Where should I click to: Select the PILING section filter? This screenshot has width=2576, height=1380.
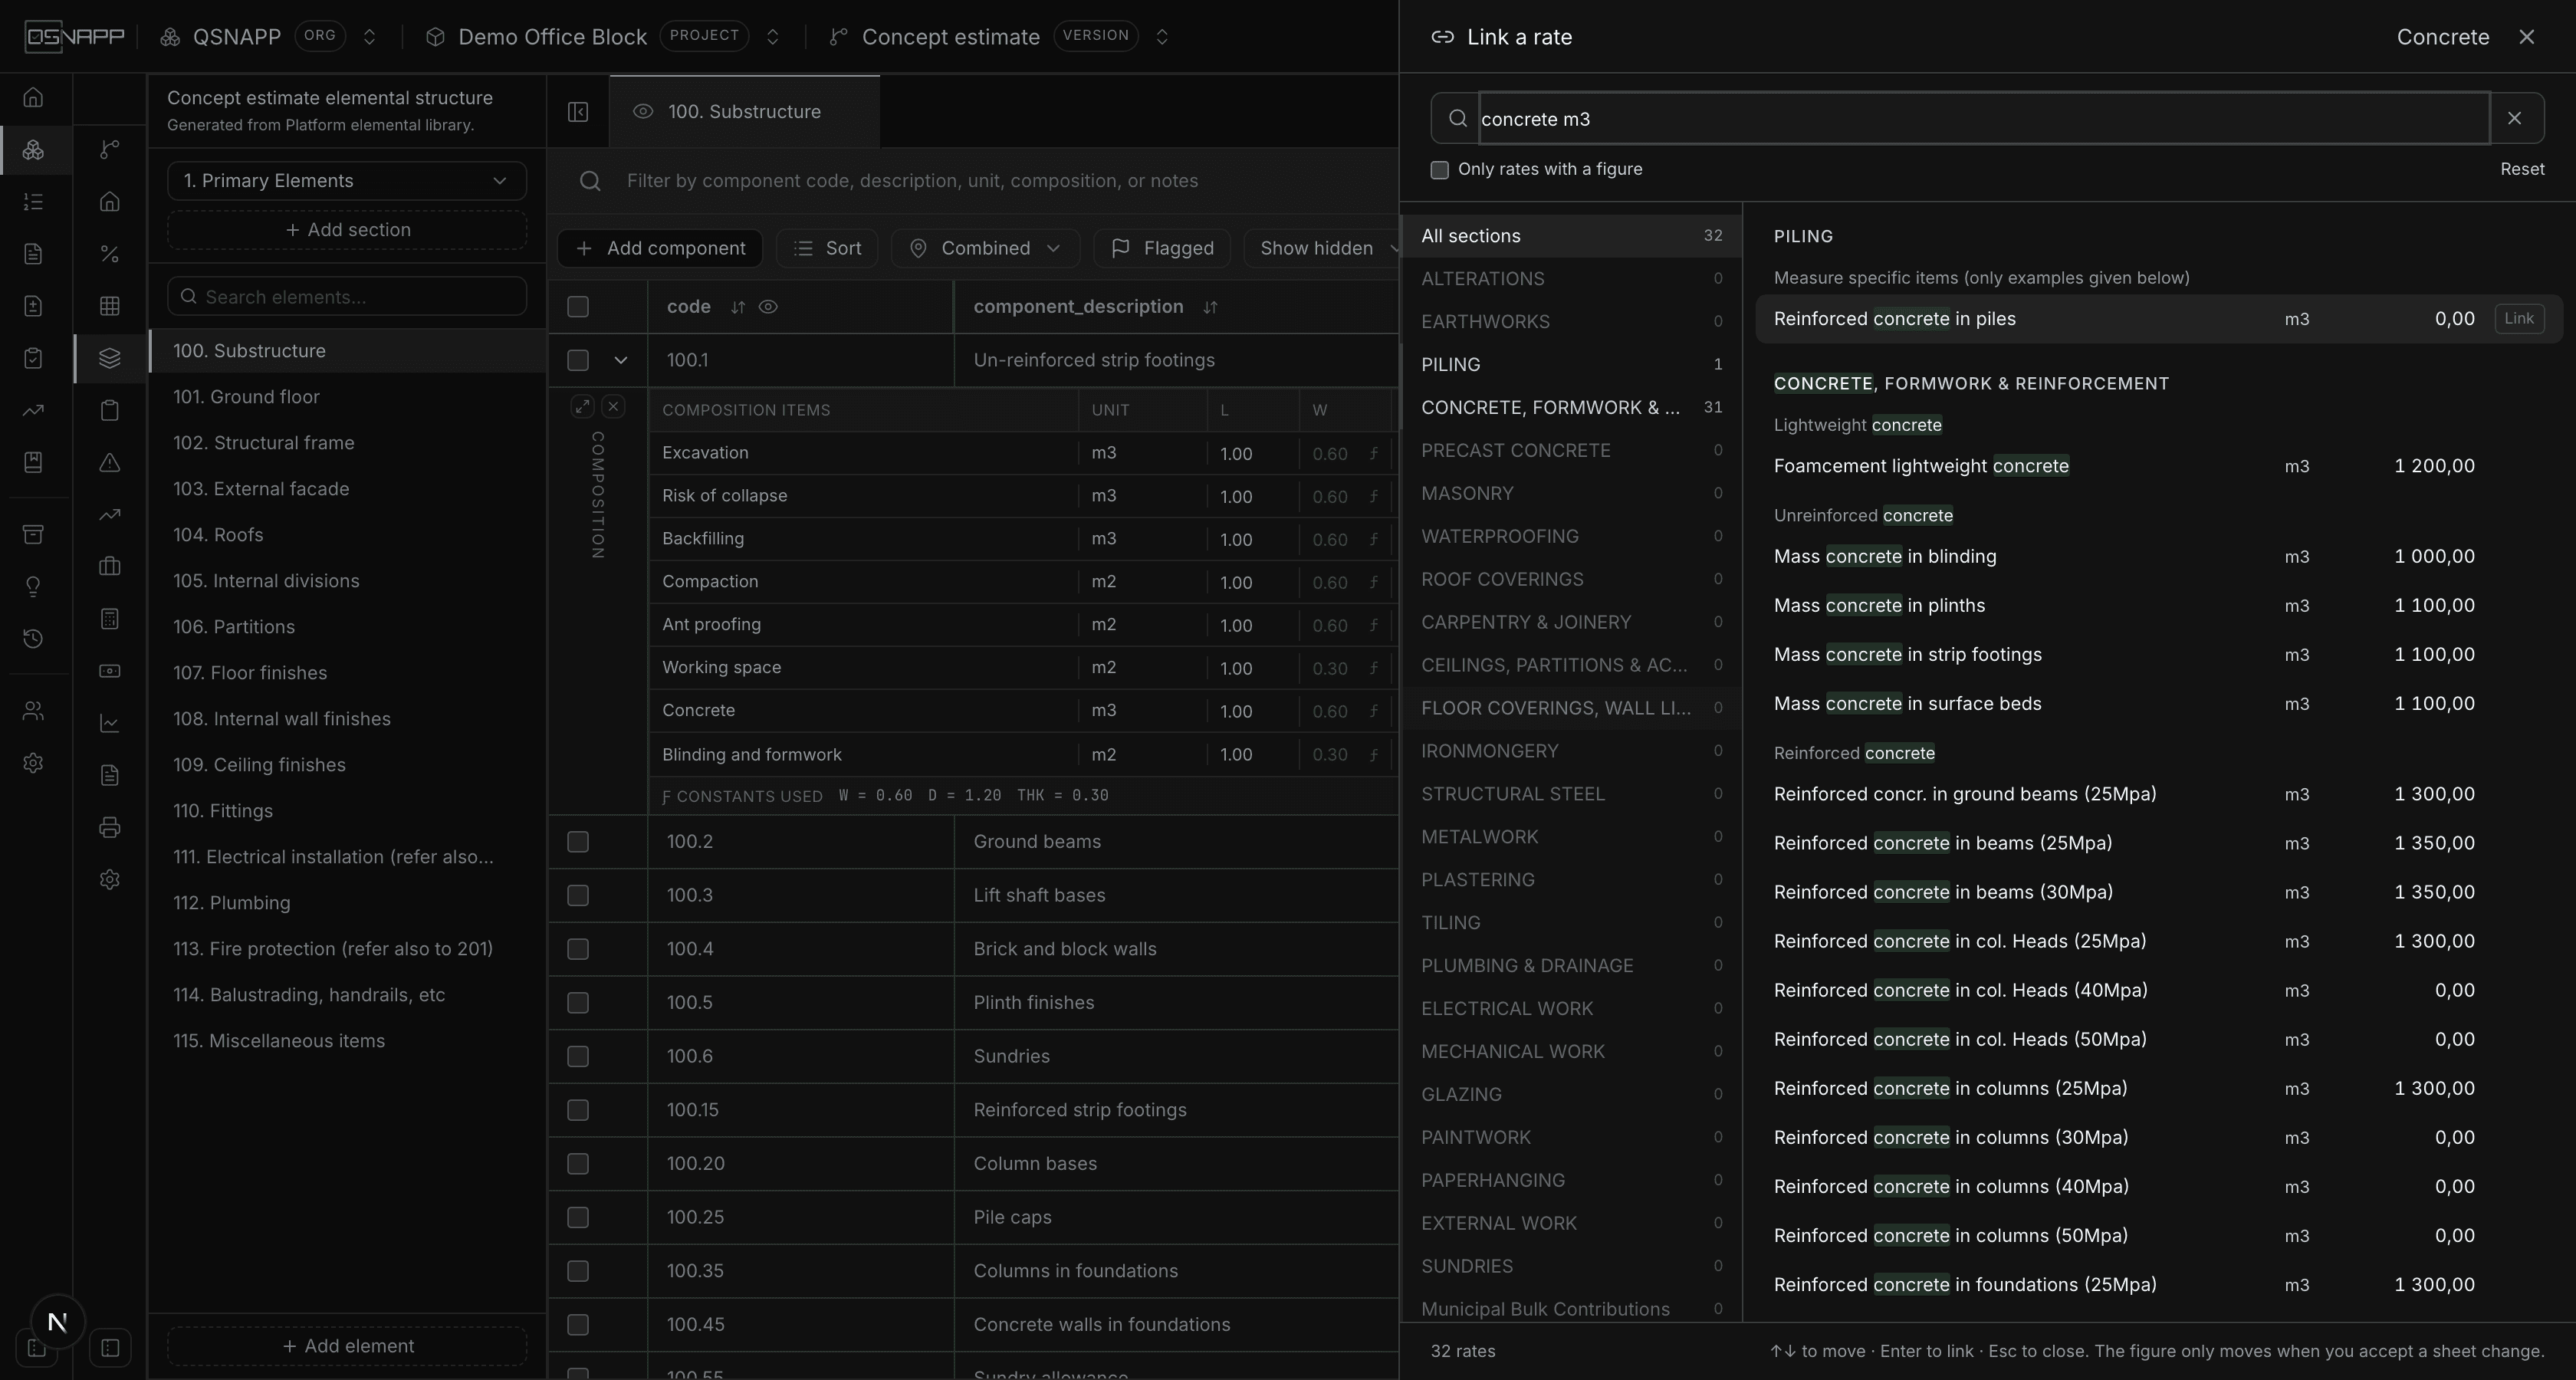tap(1571, 365)
